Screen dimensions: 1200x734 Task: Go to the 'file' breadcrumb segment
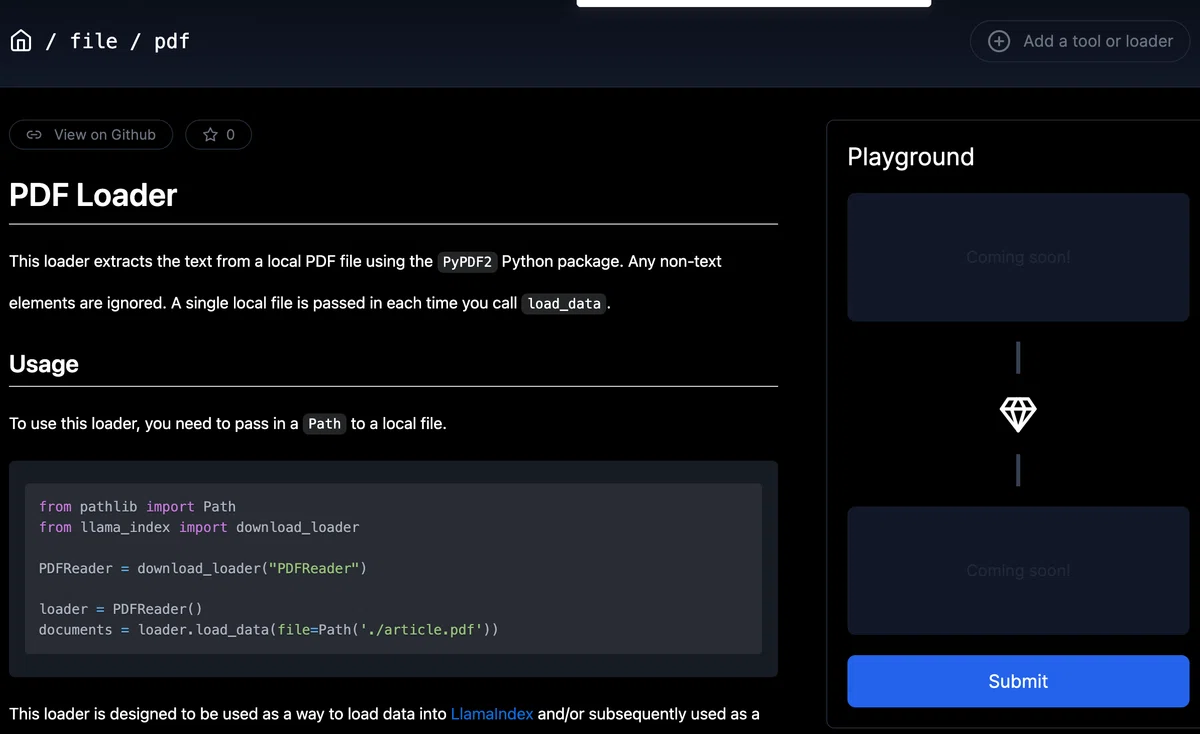(x=94, y=41)
